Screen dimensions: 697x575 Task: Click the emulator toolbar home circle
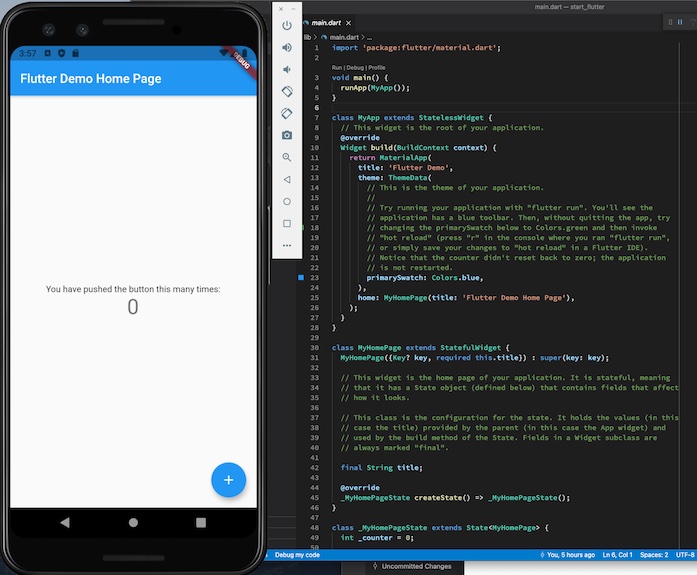287,201
